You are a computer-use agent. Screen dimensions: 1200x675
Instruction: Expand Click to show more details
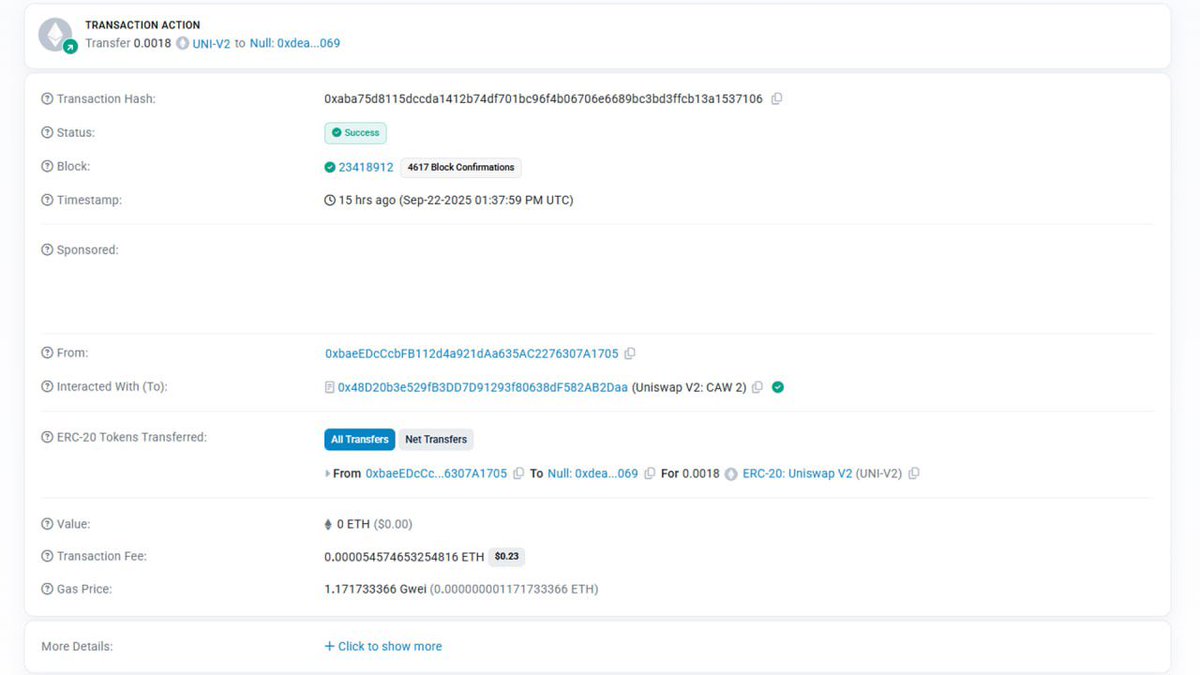point(383,647)
